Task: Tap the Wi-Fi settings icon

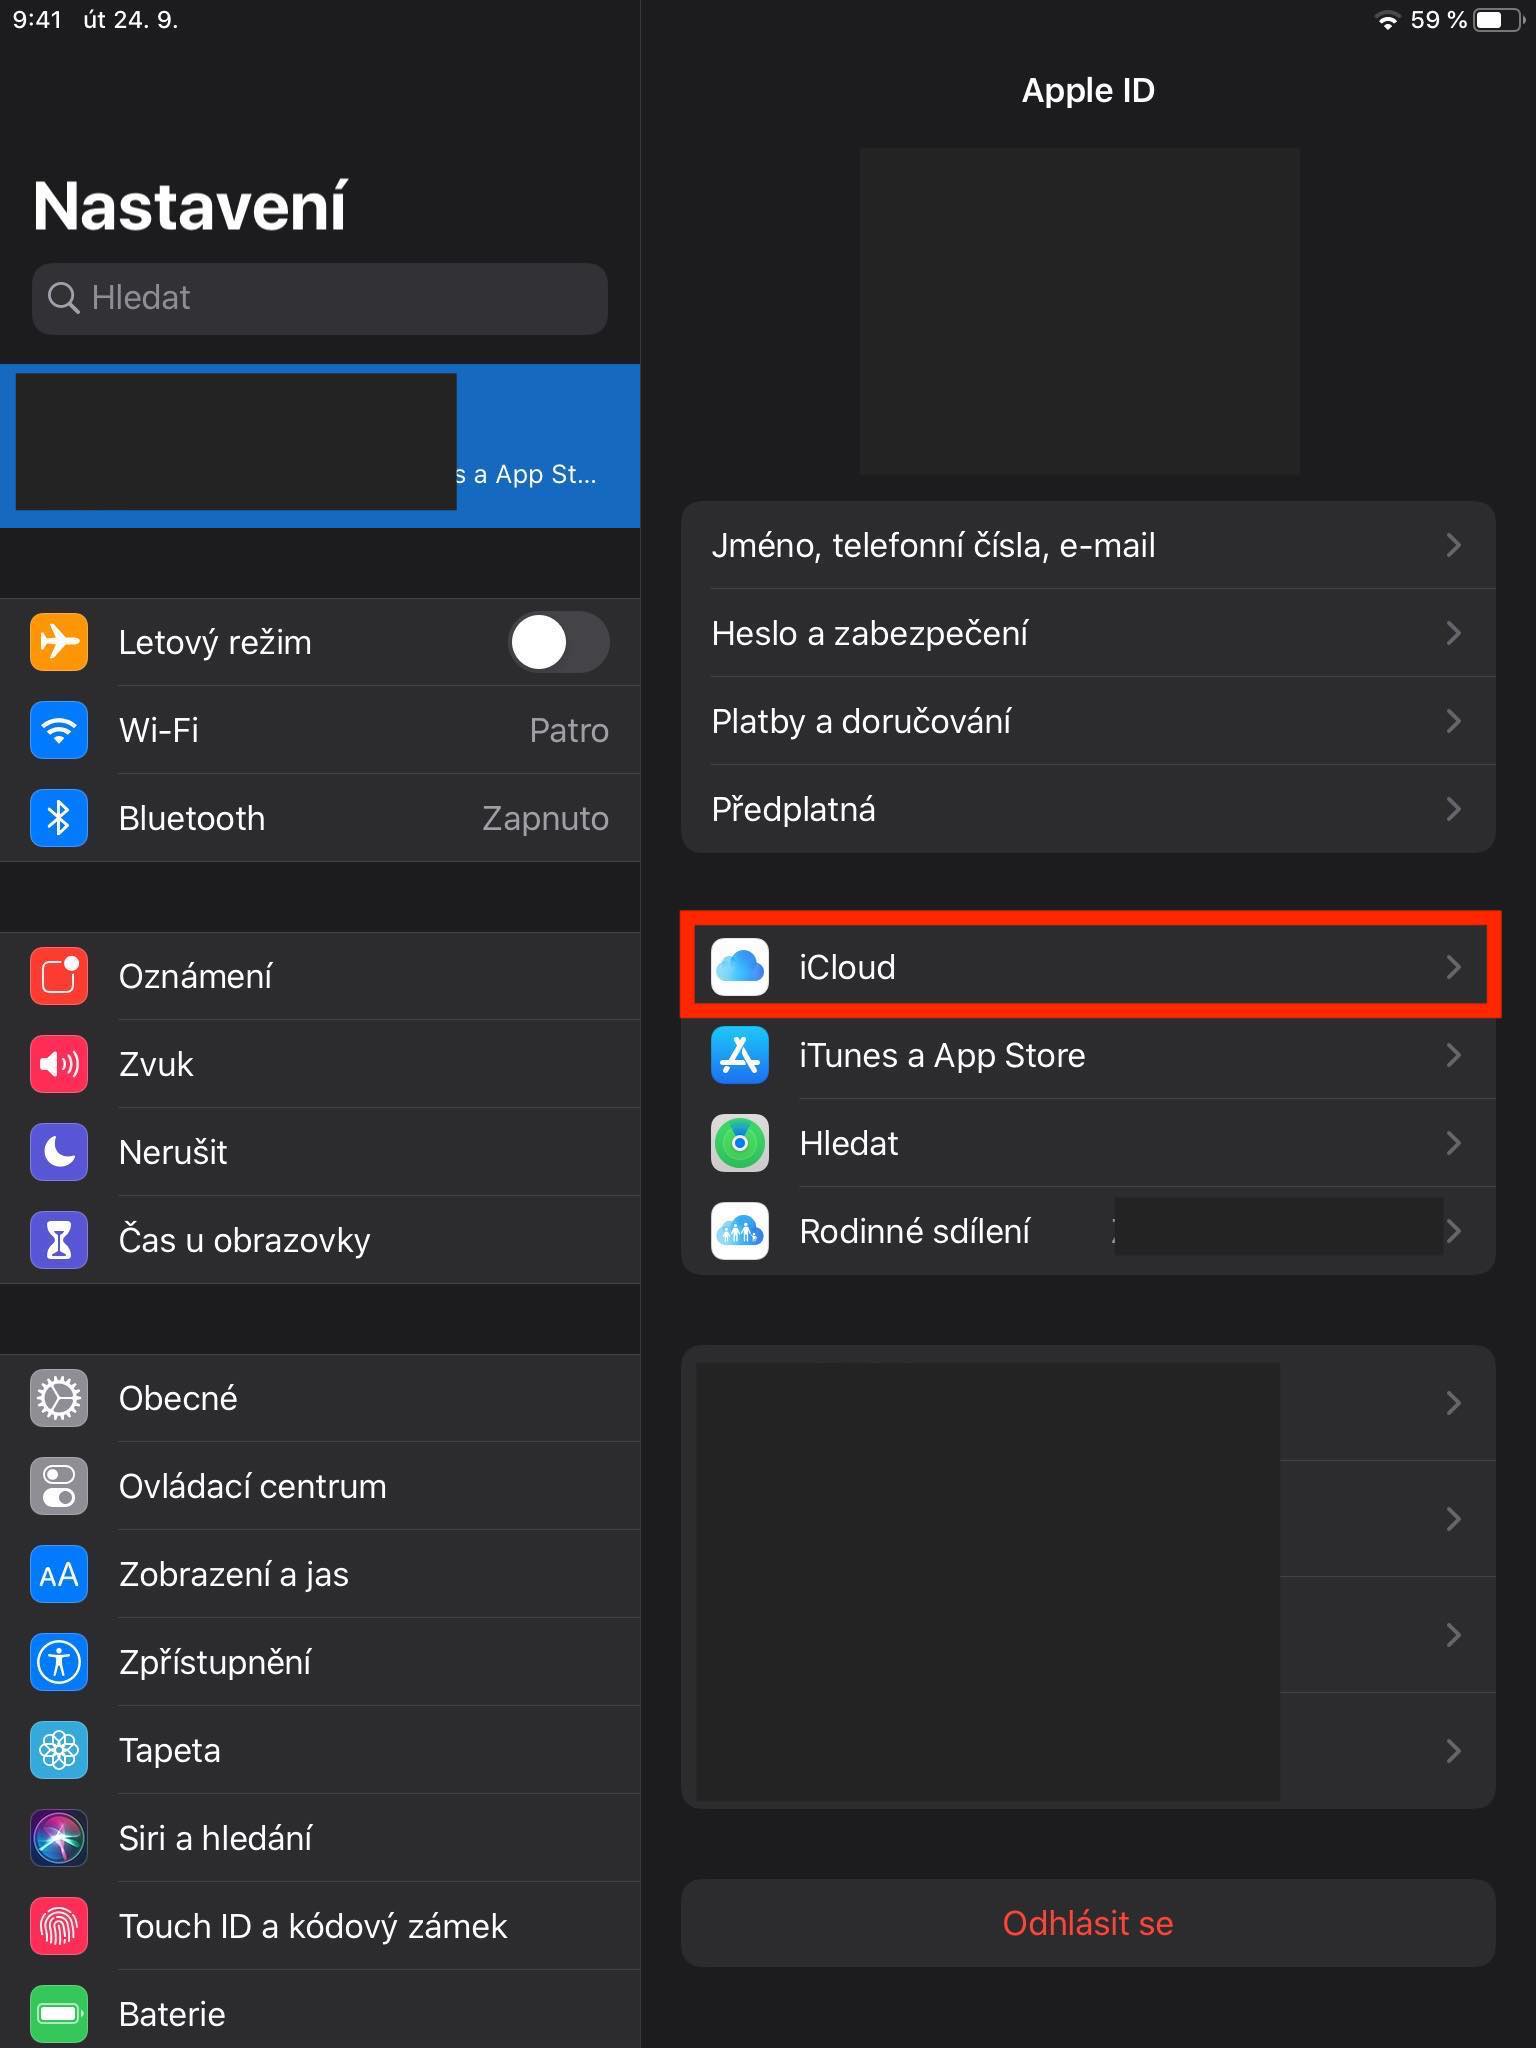Action: click(59, 729)
